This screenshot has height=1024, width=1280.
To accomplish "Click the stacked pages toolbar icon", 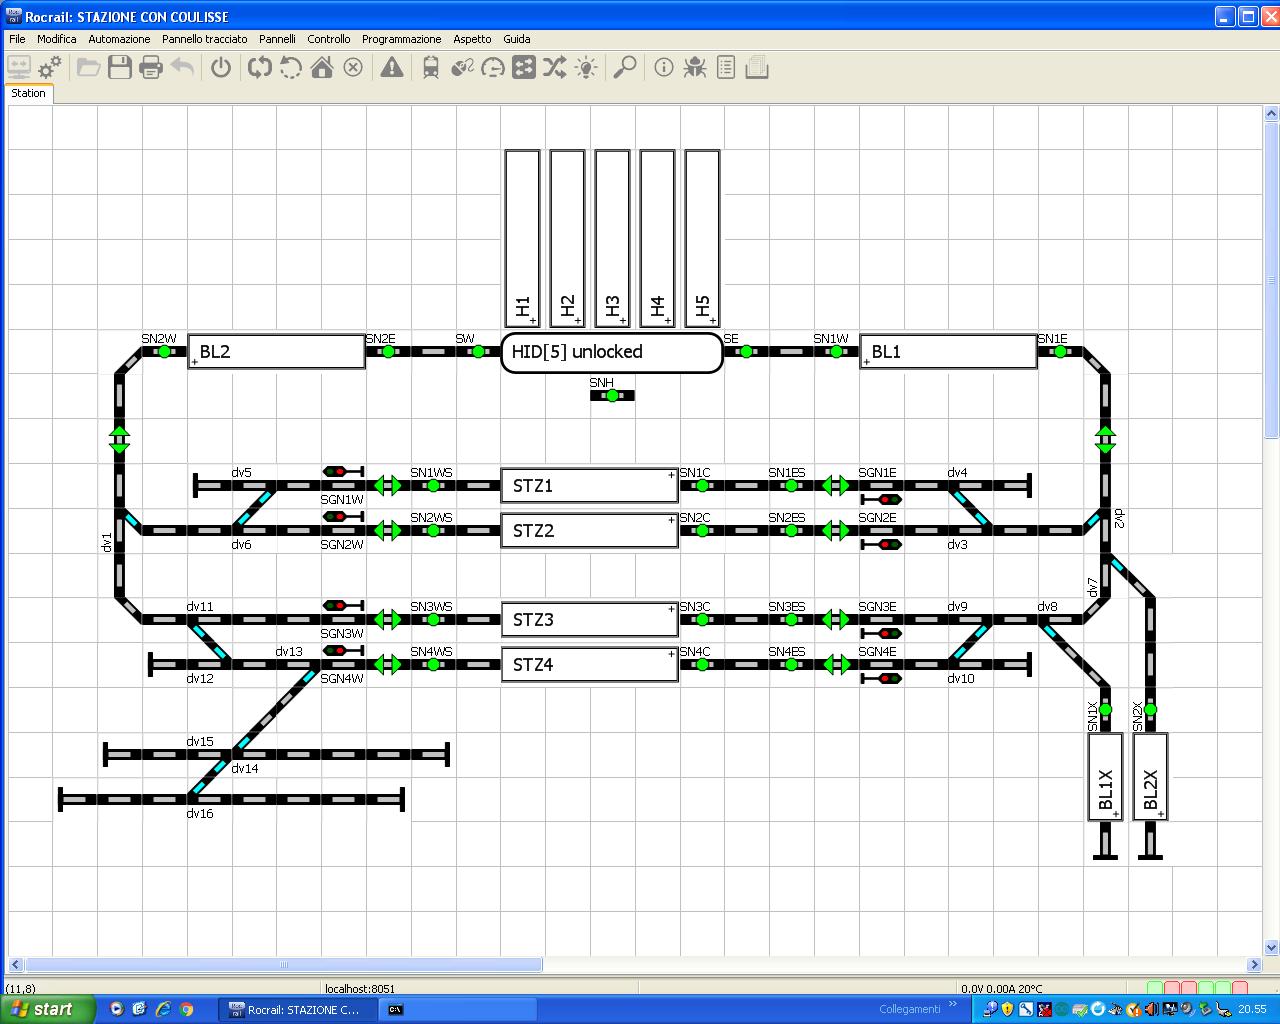I will pos(757,67).
